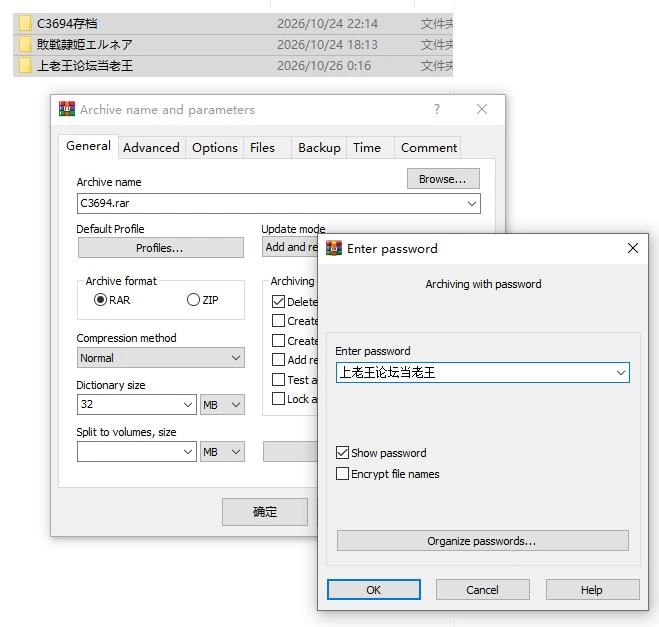Switch to the Advanced tab
This screenshot has width=659, height=627.
coord(151,148)
